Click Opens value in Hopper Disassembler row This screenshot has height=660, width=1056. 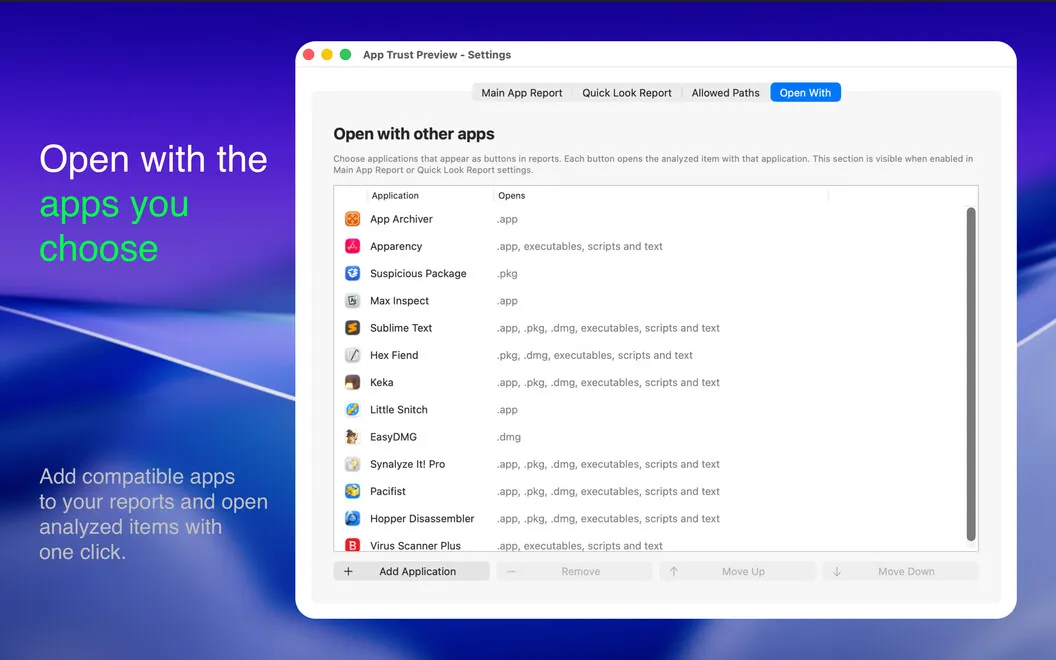click(x=608, y=519)
